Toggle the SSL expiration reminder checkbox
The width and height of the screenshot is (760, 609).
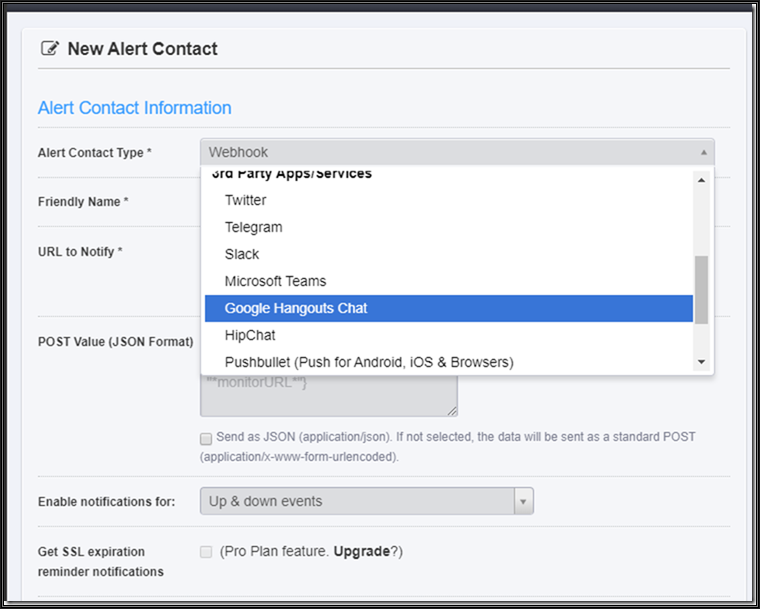coord(206,552)
